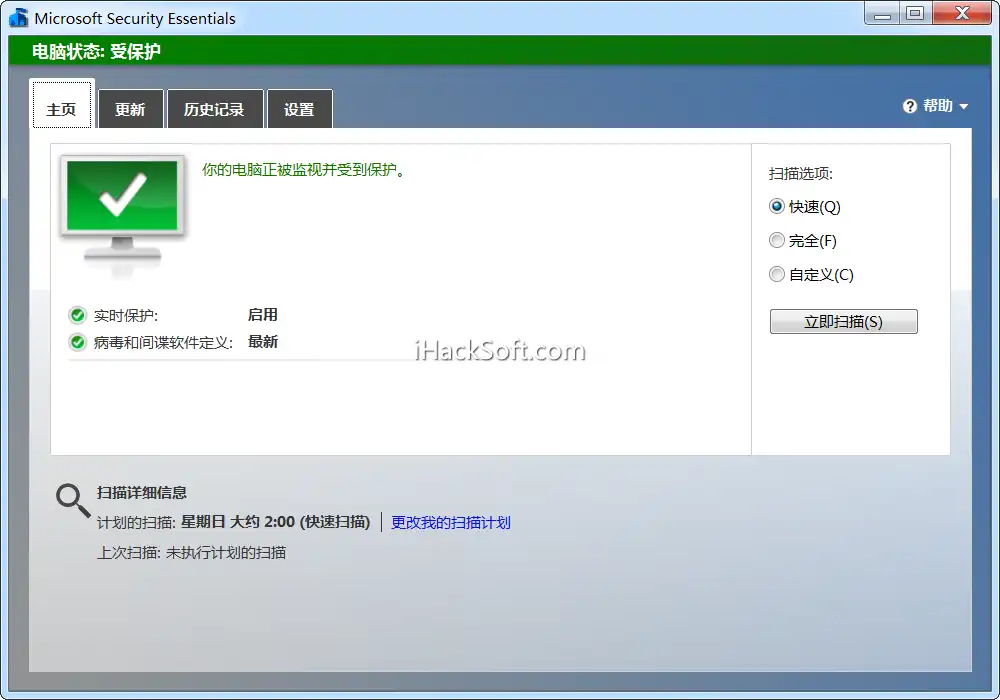Screen dimensions: 1000x700
Task: Open the 设置 tab
Action: click(299, 109)
